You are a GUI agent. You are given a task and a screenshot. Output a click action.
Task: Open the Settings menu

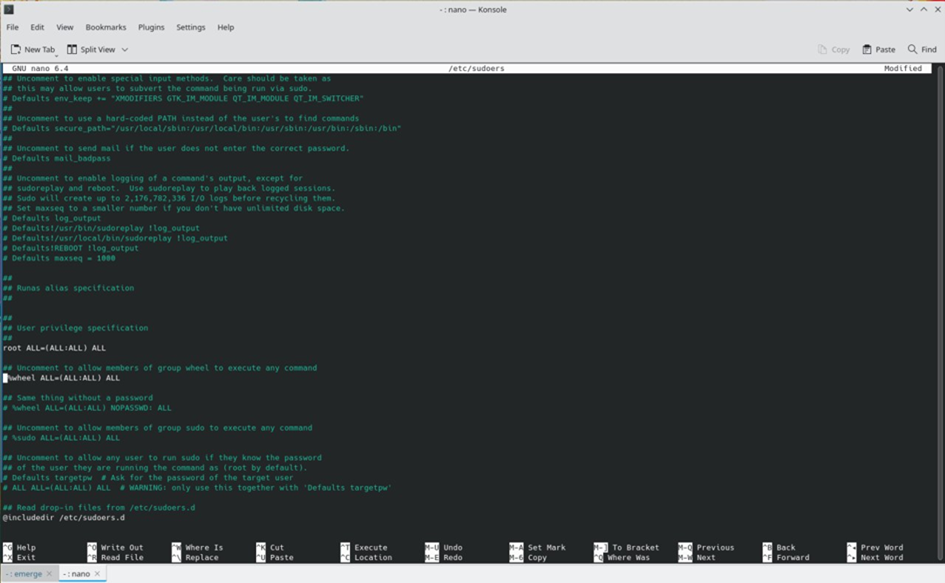point(192,27)
